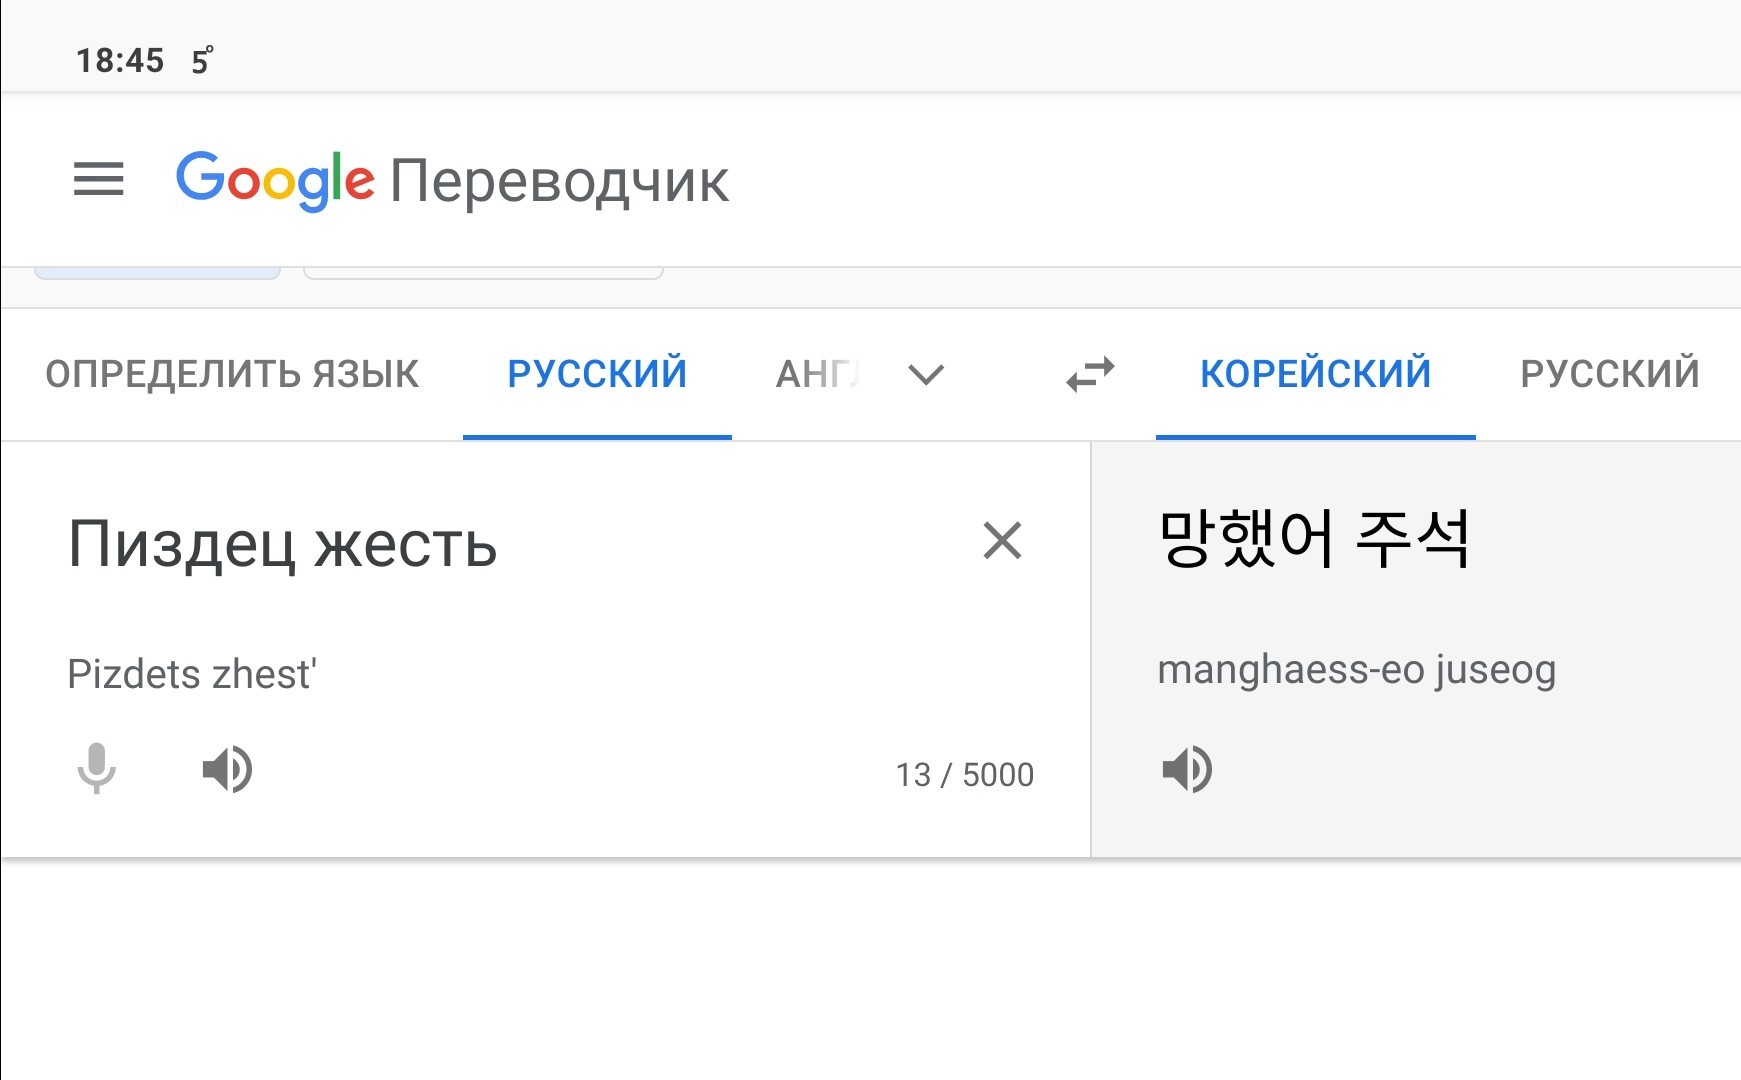Open the hamburger main menu

pyautogui.click(x=98, y=180)
